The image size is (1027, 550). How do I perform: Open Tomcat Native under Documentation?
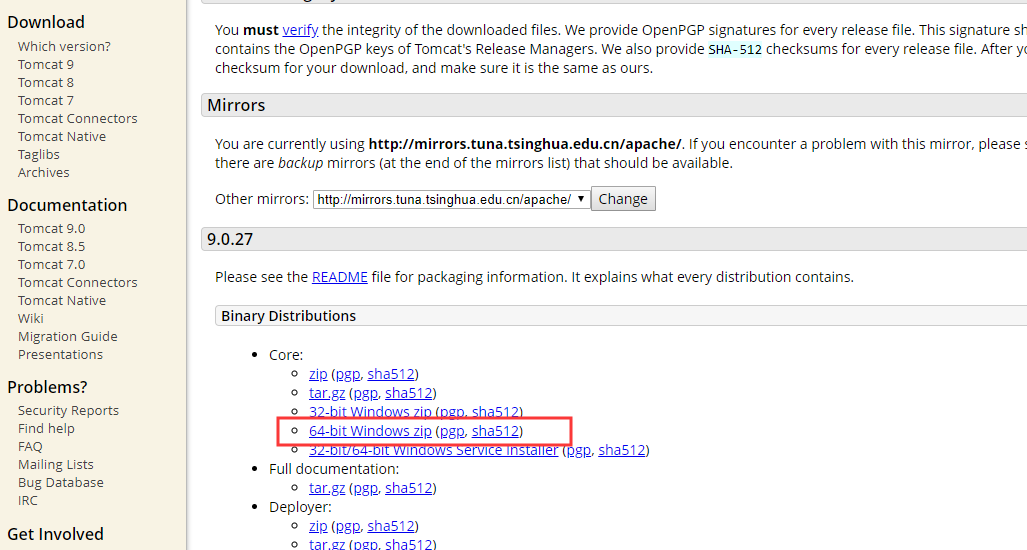pos(62,301)
